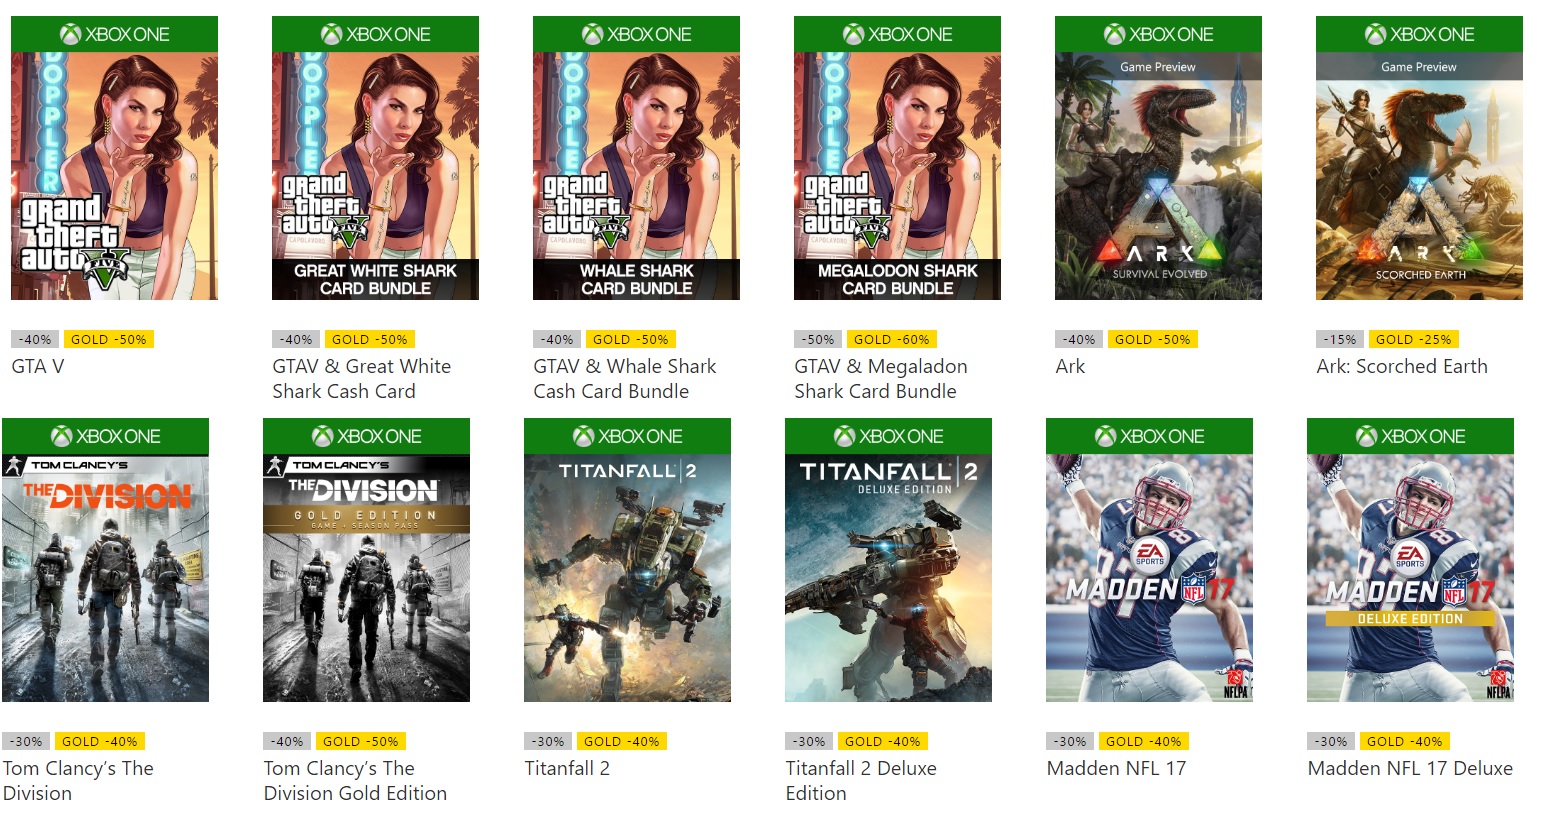
Task: Click the Xbox One logo above Titanfall 2 cover
Action: pos(627,437)
